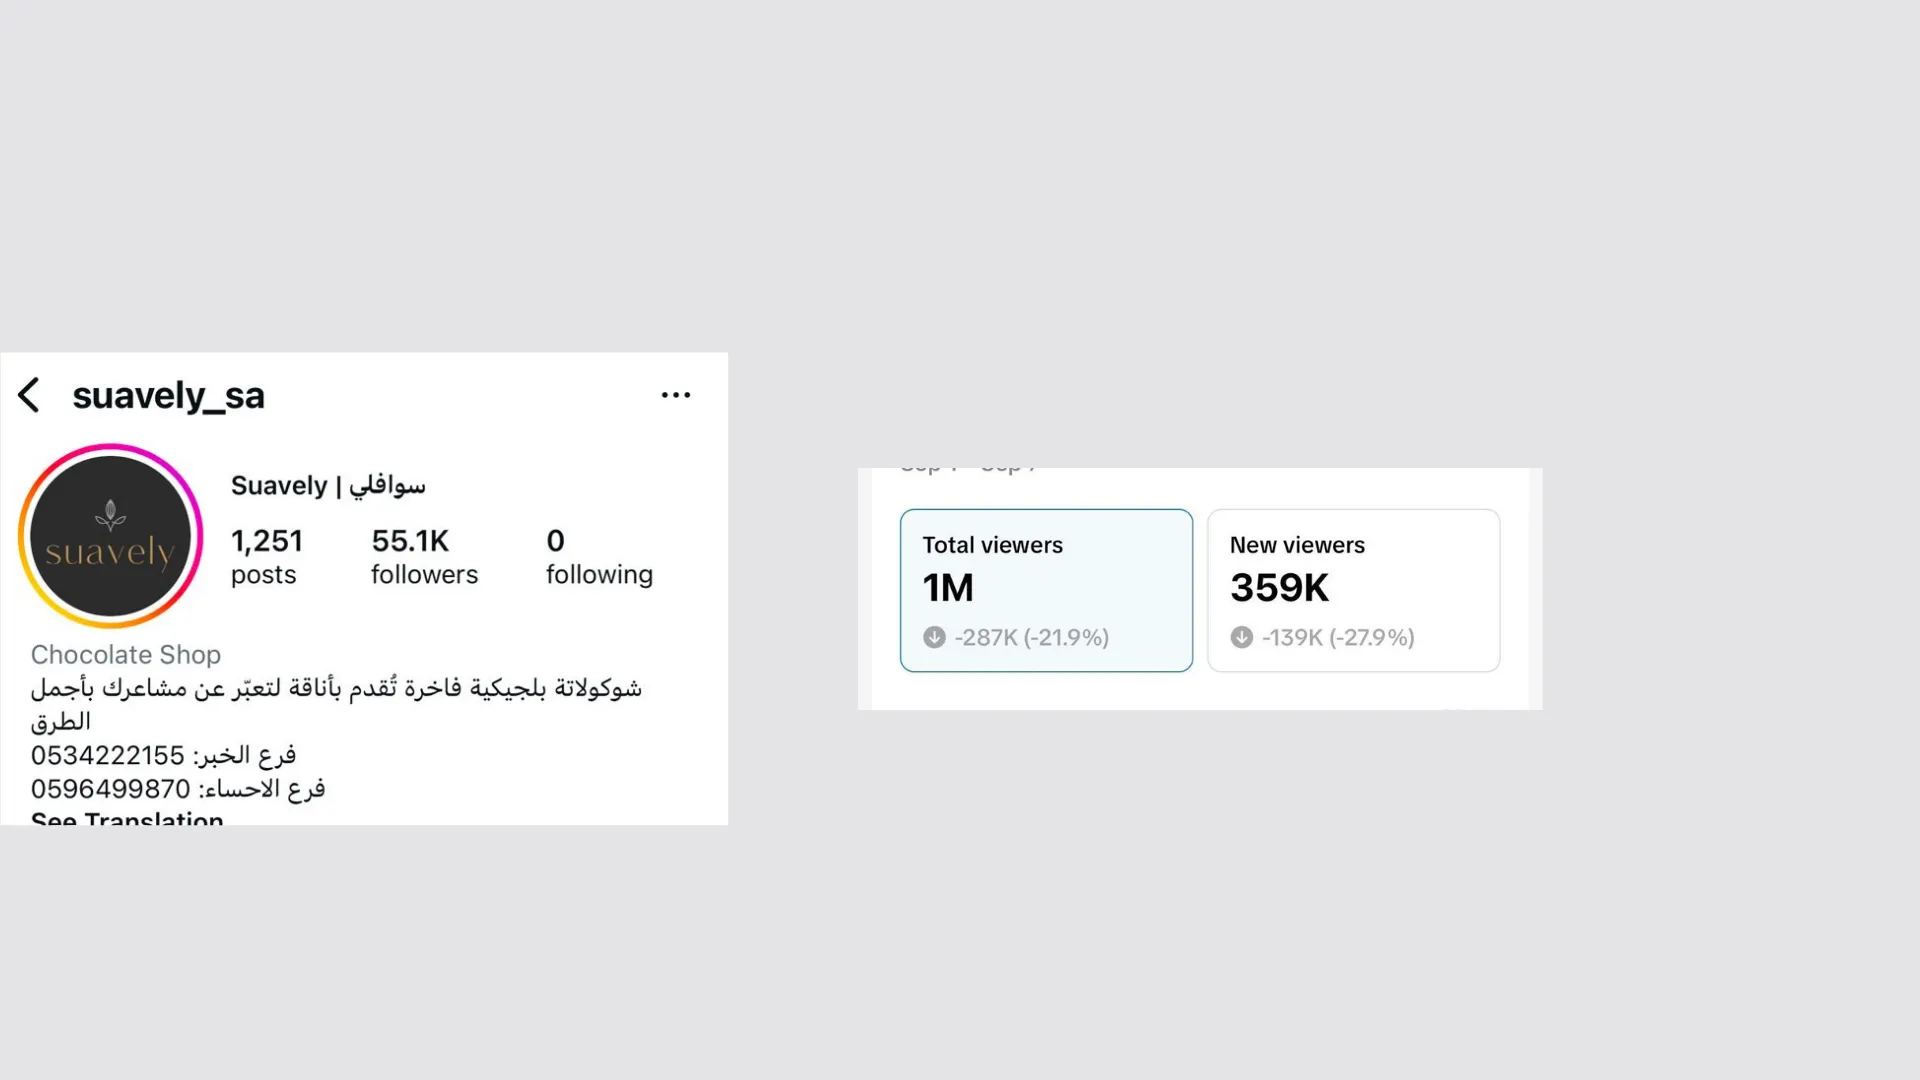The image size is (1920, 1080).
Task: Click the 1M total viewers value
Action: [x=948, y=588]
